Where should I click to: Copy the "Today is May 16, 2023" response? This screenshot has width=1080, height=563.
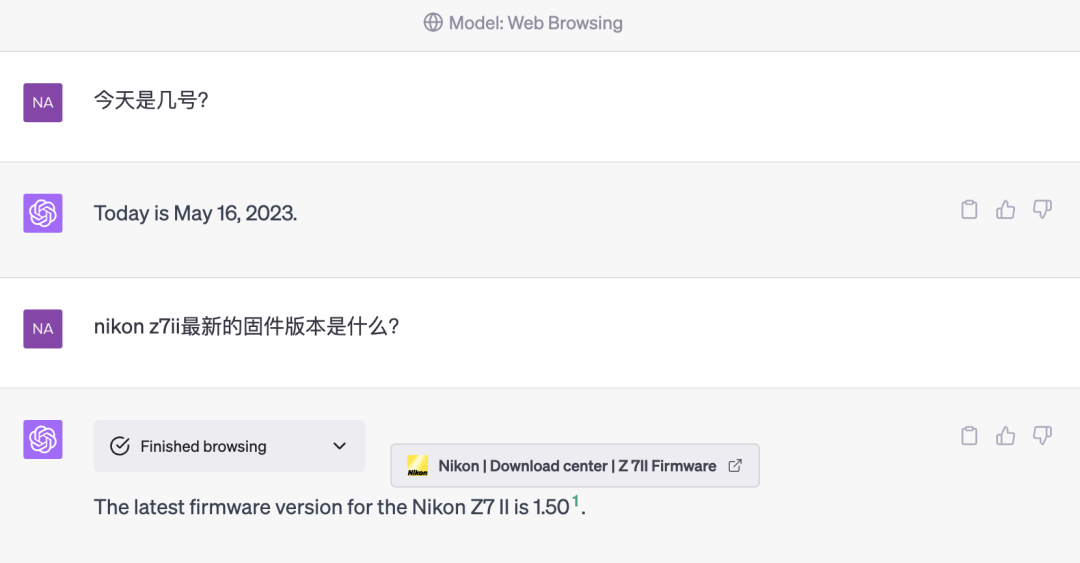coord(969,210)
